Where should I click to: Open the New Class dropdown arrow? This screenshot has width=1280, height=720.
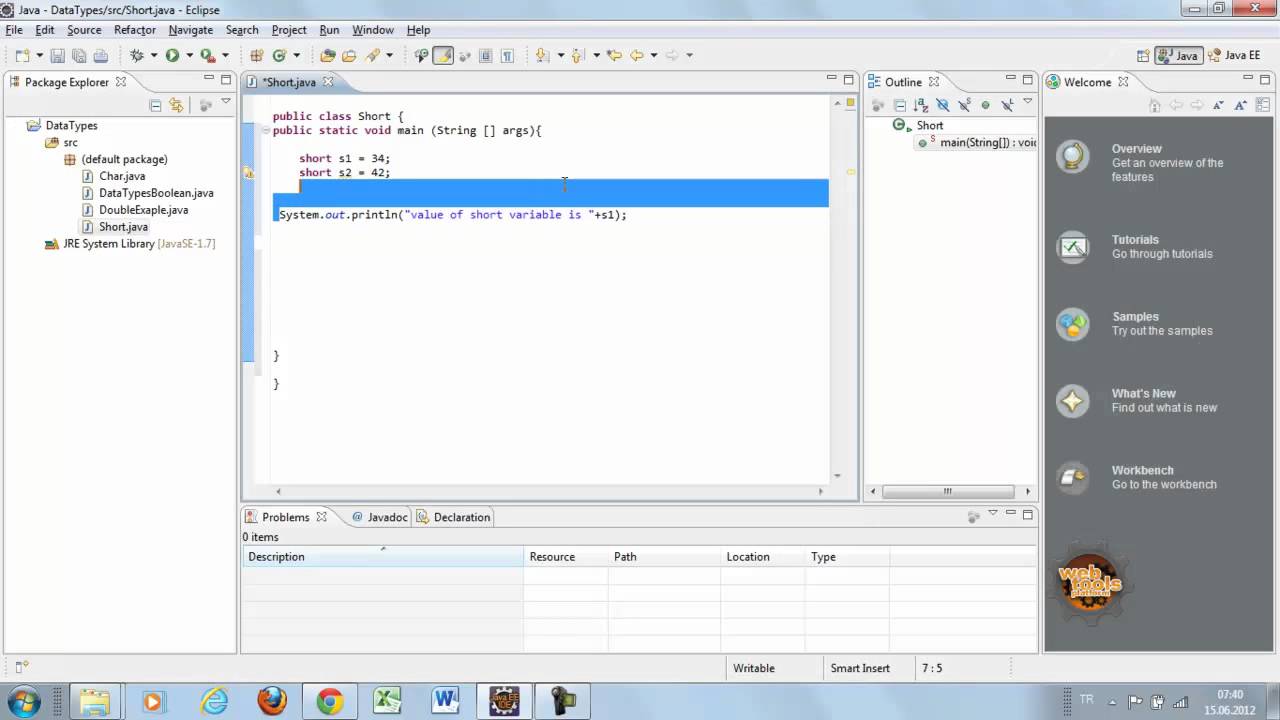296,56
